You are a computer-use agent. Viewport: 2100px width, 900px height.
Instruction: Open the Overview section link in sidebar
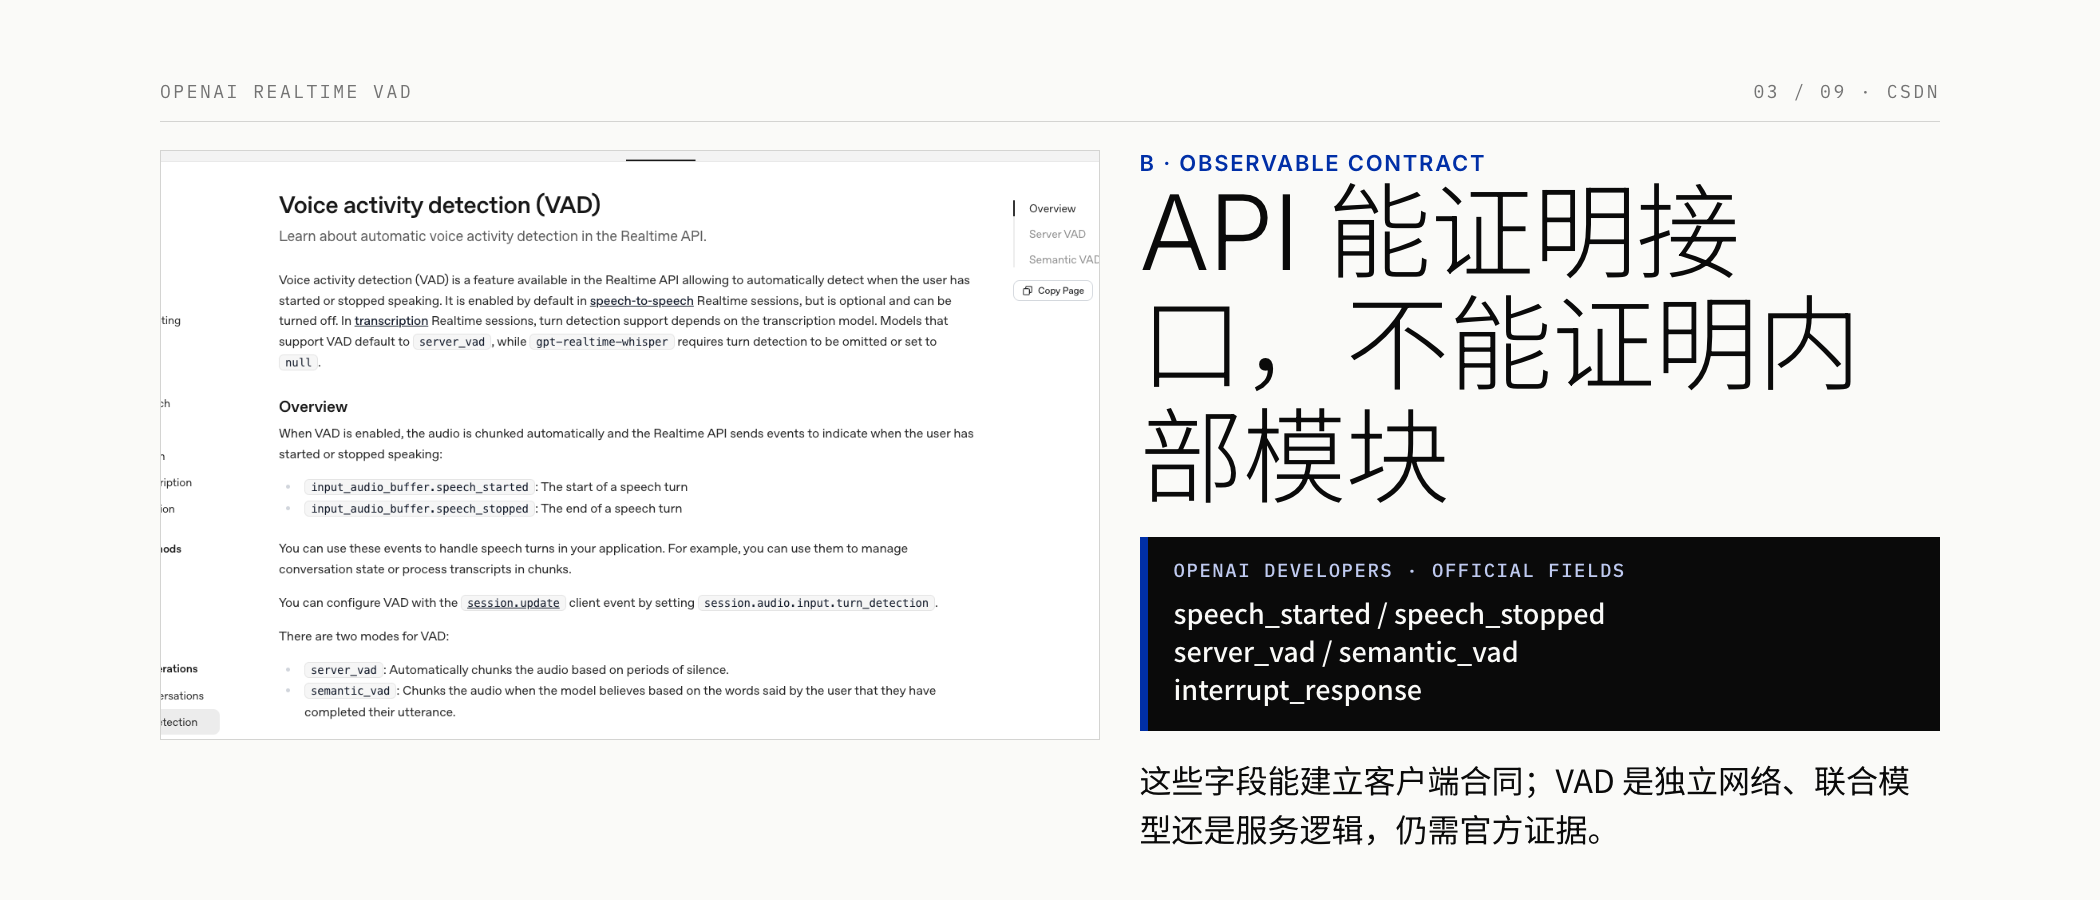1052,209
